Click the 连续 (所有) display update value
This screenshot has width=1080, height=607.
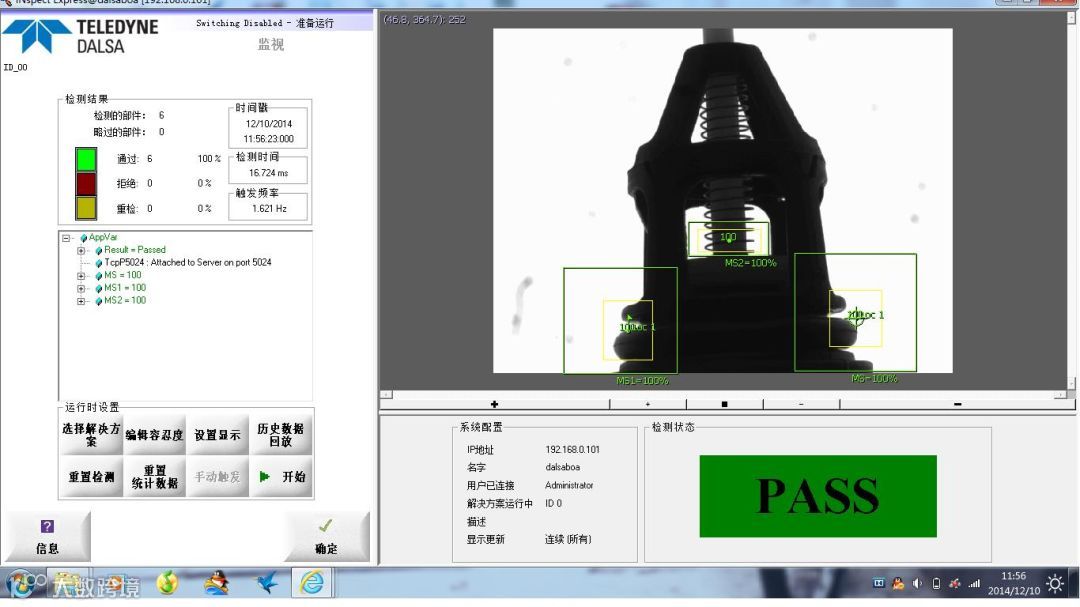[x=568, y=539]
